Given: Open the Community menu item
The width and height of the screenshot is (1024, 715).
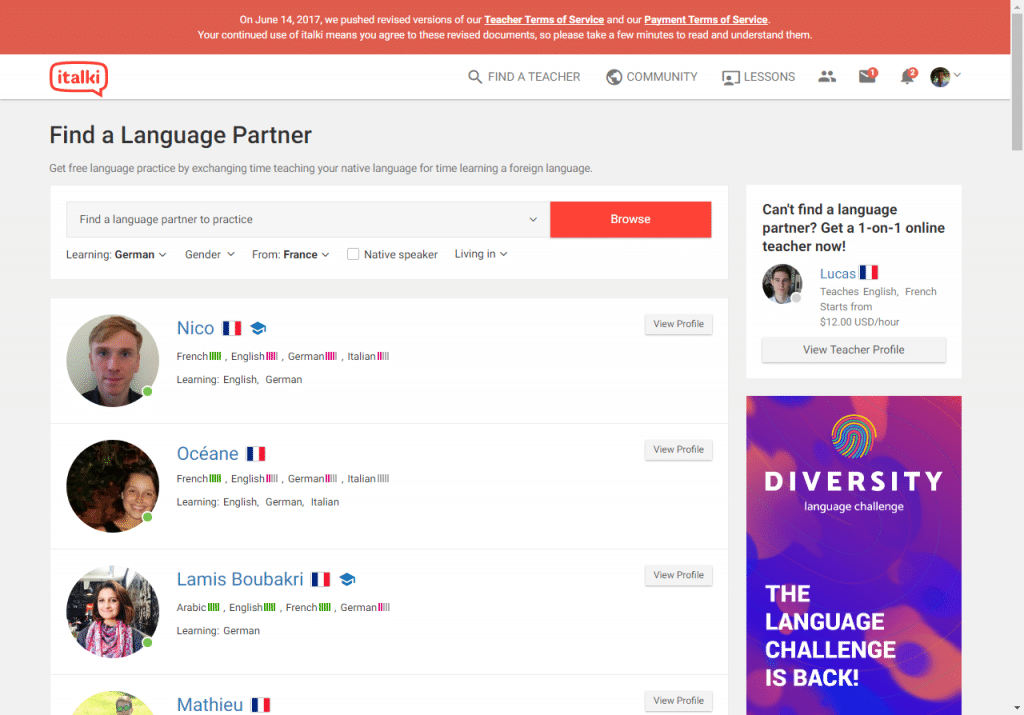Looking at the screenshot, I should tap(652, 77).
